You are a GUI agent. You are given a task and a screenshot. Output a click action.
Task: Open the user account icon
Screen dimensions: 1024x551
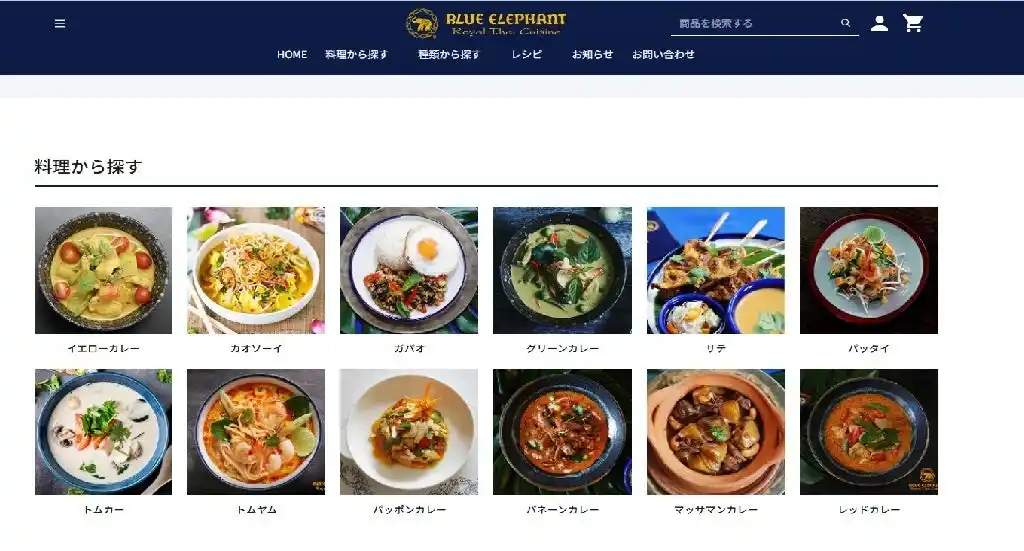tap(879, 24)
